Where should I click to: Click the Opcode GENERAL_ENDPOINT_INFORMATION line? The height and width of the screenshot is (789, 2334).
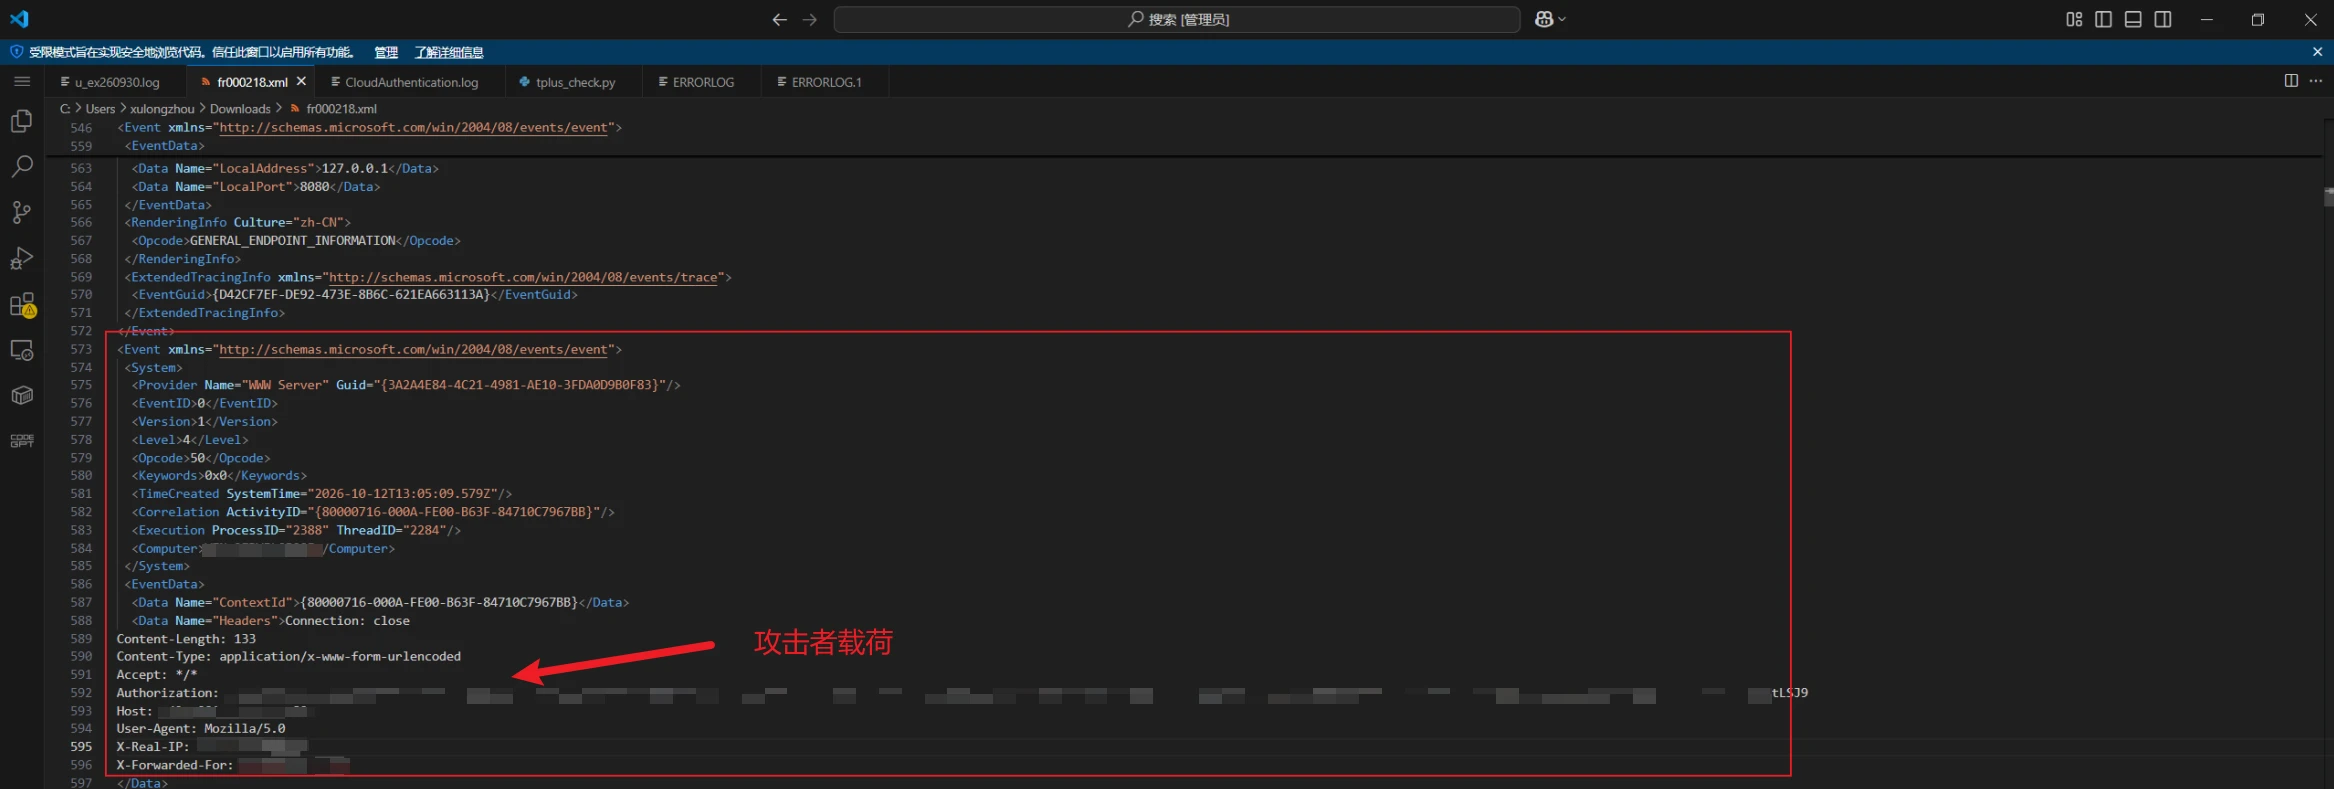[x=296, y=241]
